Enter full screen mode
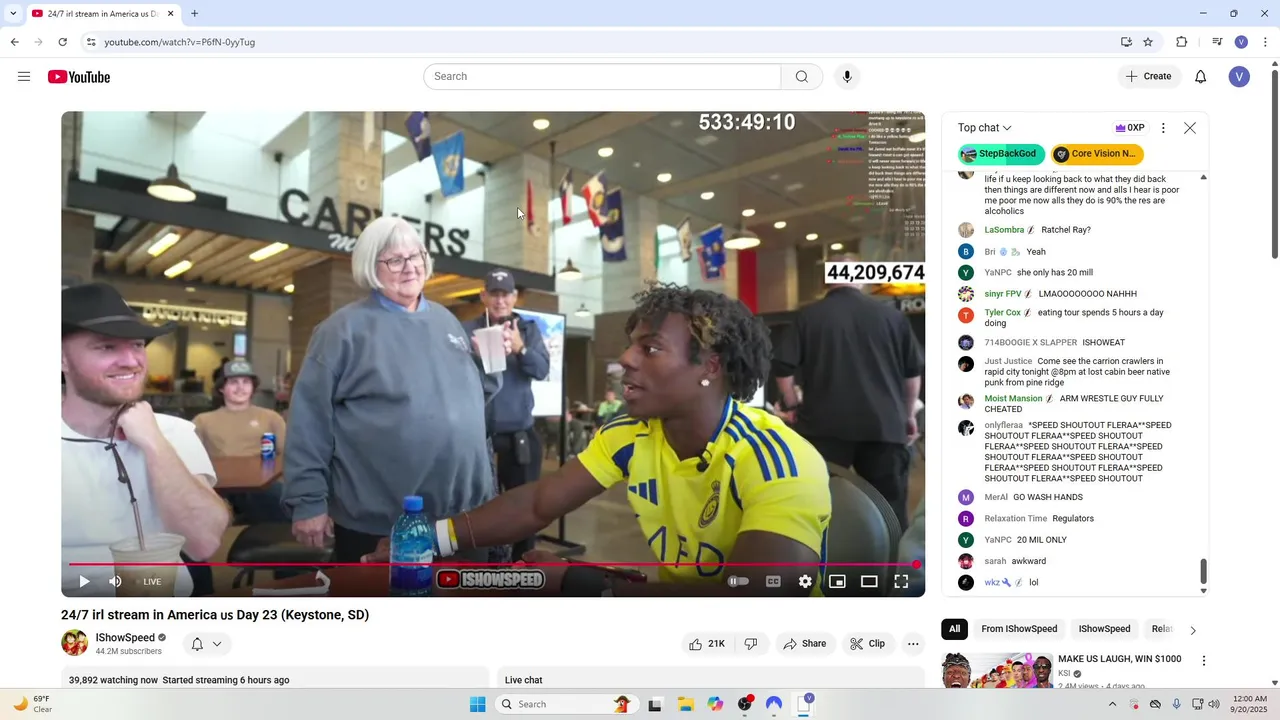The image size is (1280, 720). 901,581
